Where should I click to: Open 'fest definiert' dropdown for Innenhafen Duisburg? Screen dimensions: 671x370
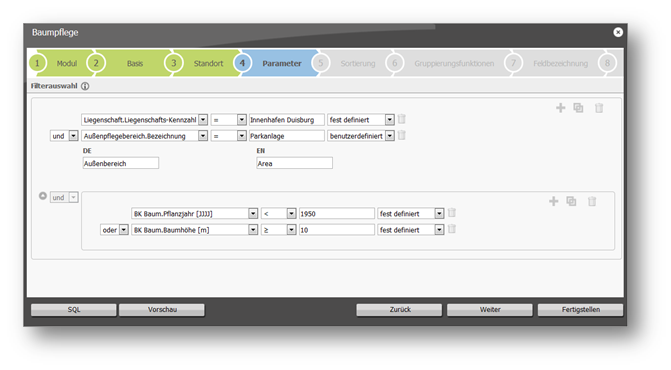(389, 120)
